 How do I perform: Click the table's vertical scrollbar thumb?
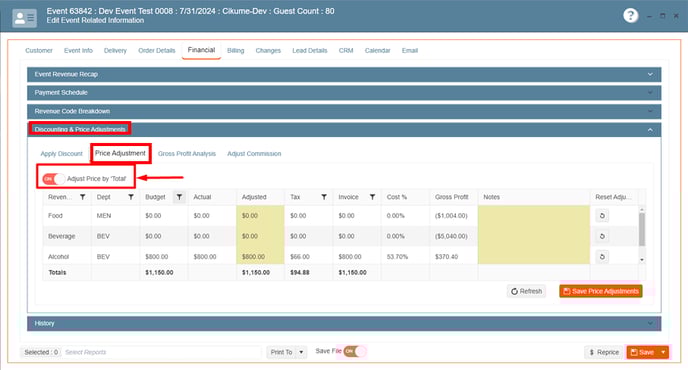641,230
